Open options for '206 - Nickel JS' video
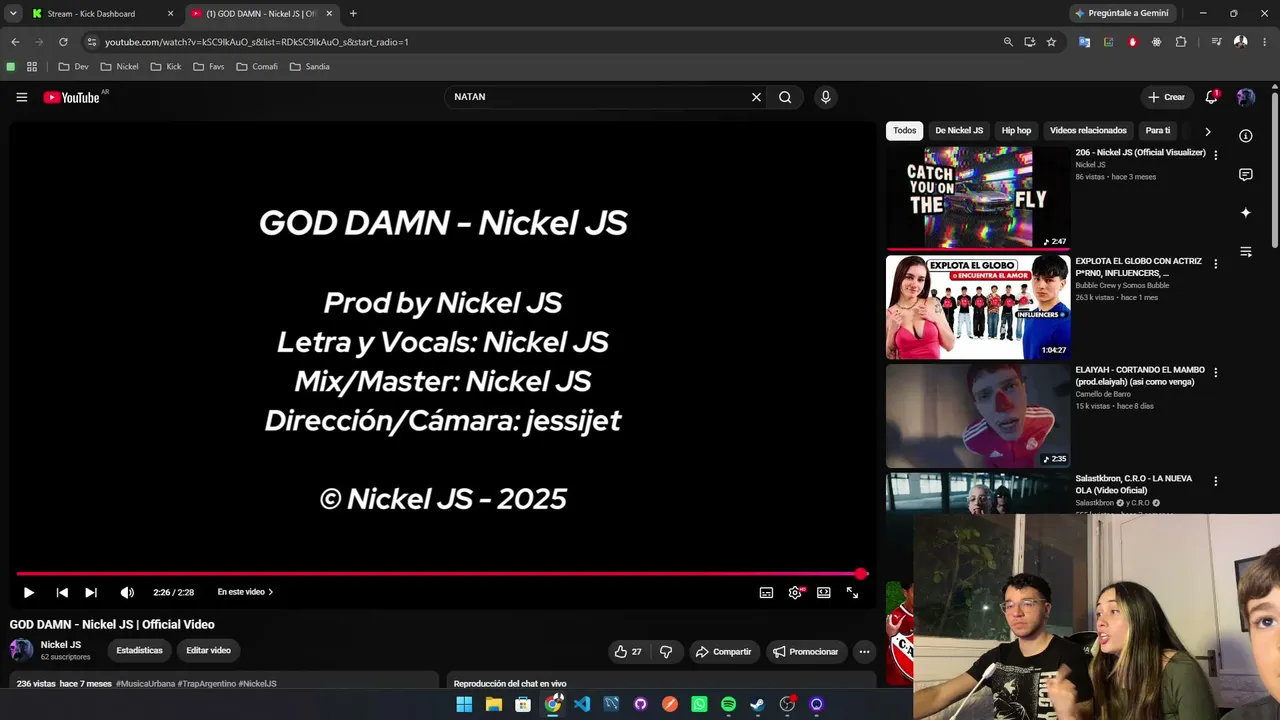The image size is (1280, 720). (1215, 155)
